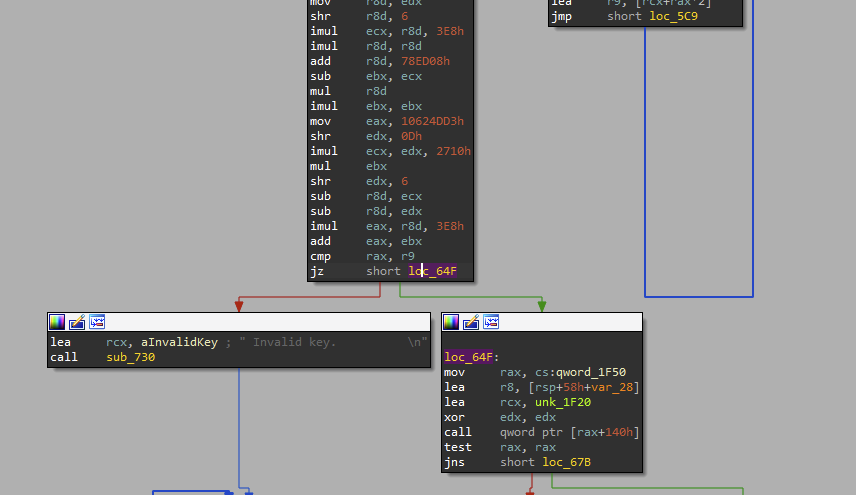Click the title bar of the Invalid key node
The width and height of the screenshot is (856, 495).
239,322
